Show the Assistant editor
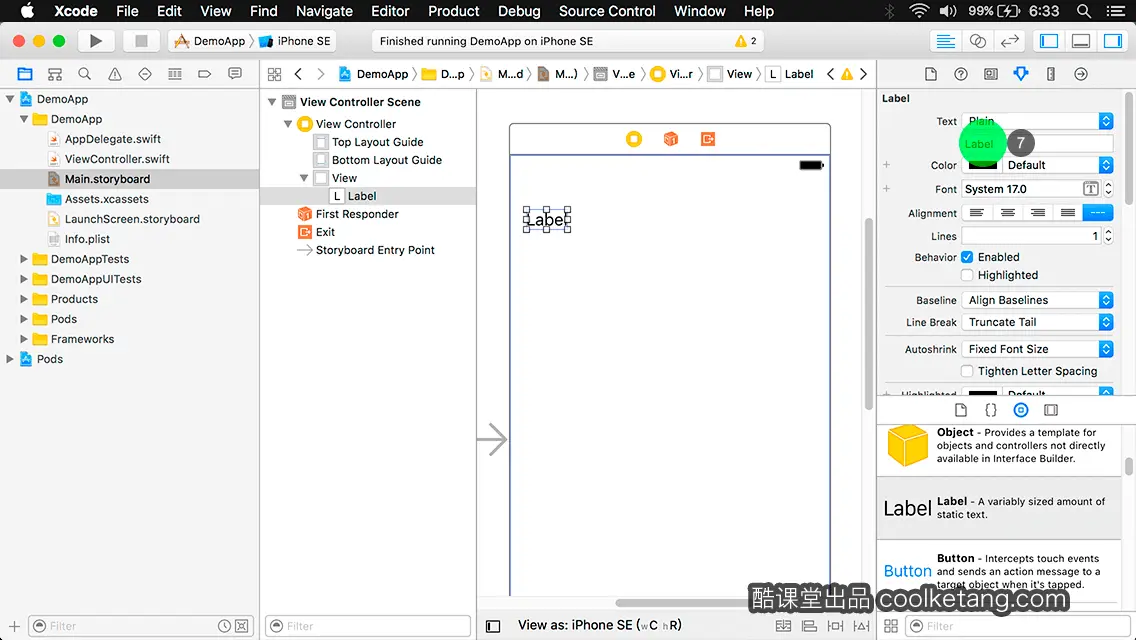 pos(977,41)
